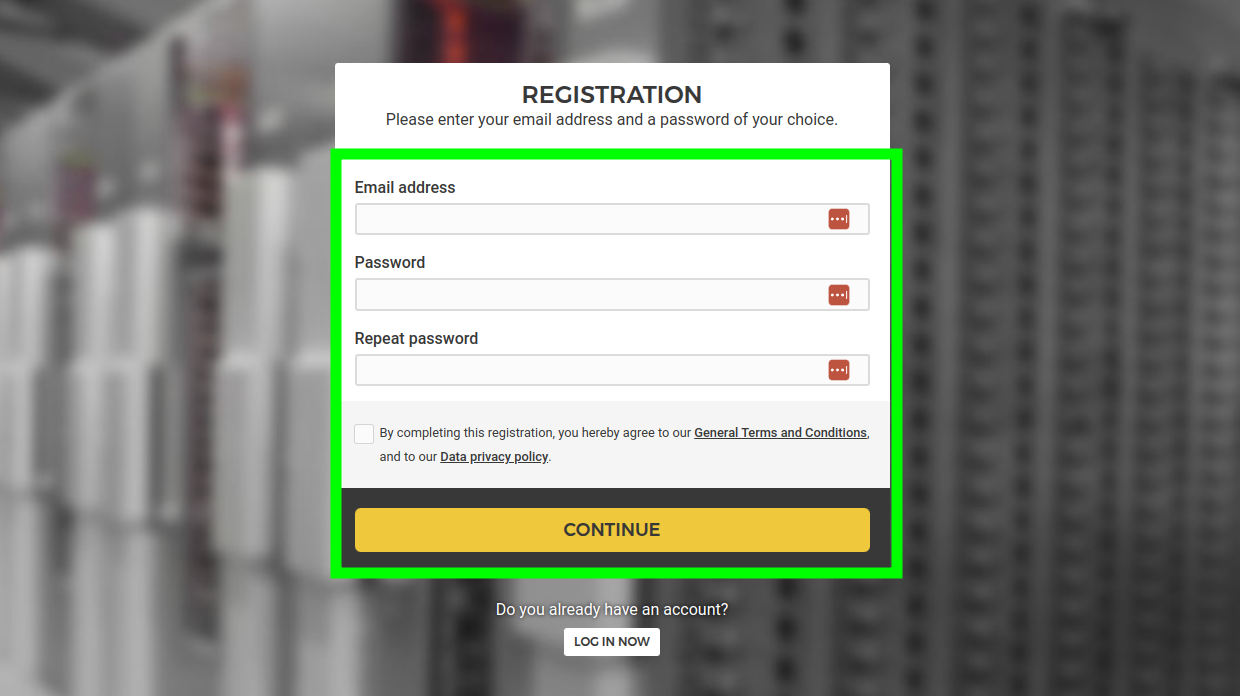Image resolution: width=1240 pixels, height=696 pixels.
Task: Click the password manager icon in Password field
Action: [x=839, y=295]
